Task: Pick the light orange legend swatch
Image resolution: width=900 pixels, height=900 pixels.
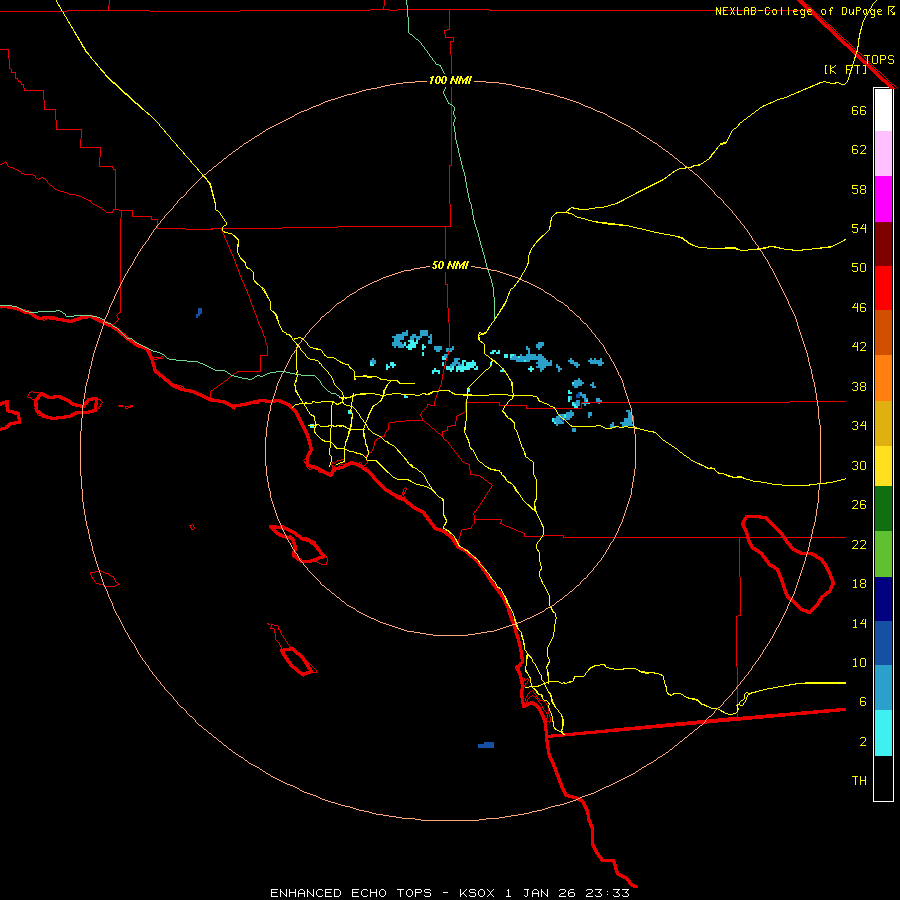Action: pos(883,378)
